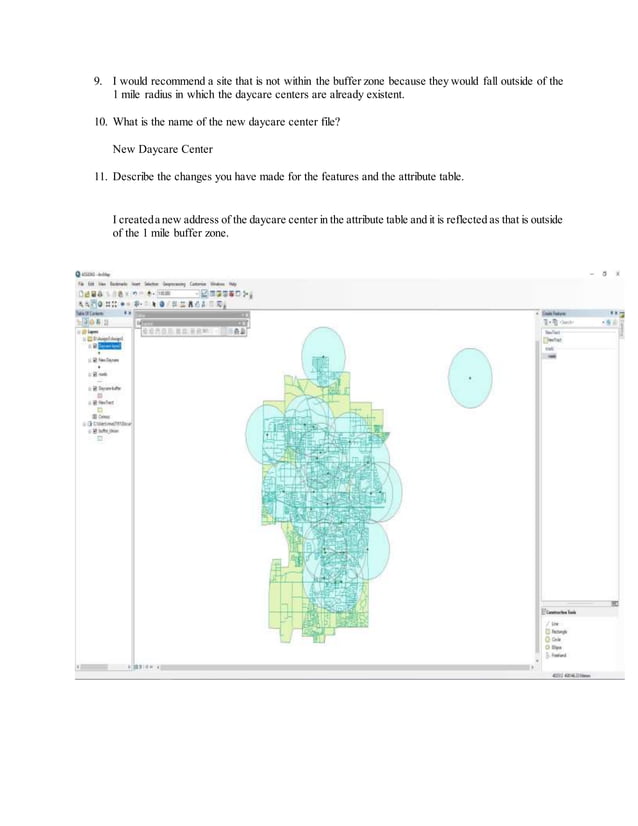The height and width of the screenshot is (826, 638).
Task: Select the Identify blue info tool
Action: (161, 304)
